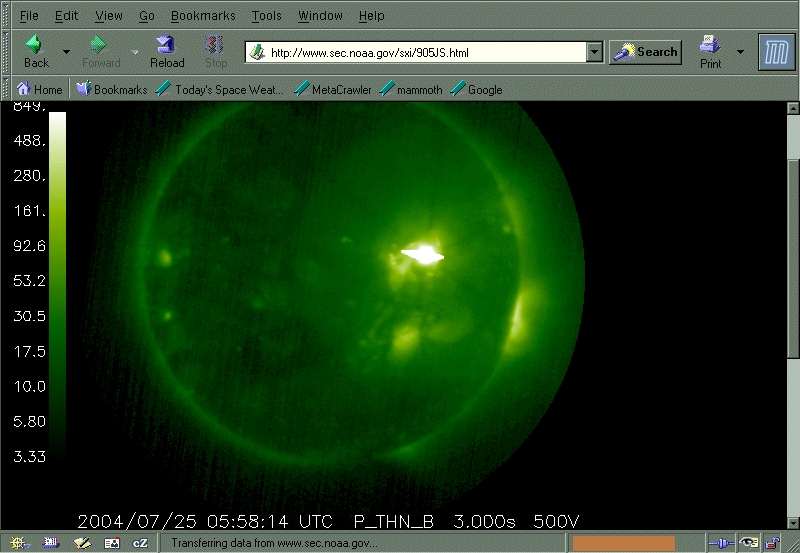Open the Forward history dropdown arrow
The image size is (800, 553).
(x=135, y=52)
